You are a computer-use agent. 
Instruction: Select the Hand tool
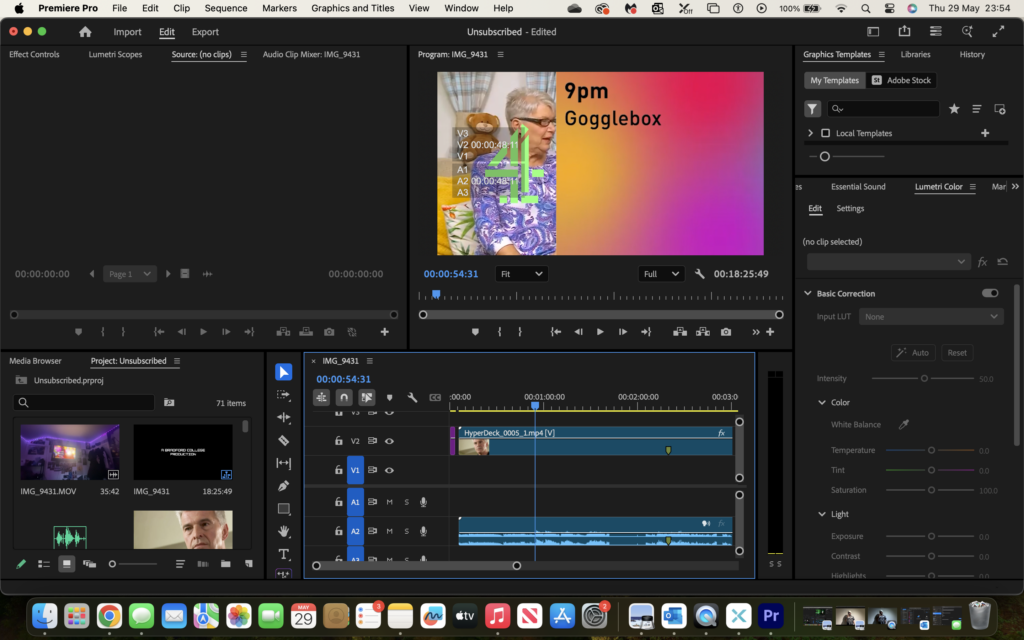tap(283, 532)
